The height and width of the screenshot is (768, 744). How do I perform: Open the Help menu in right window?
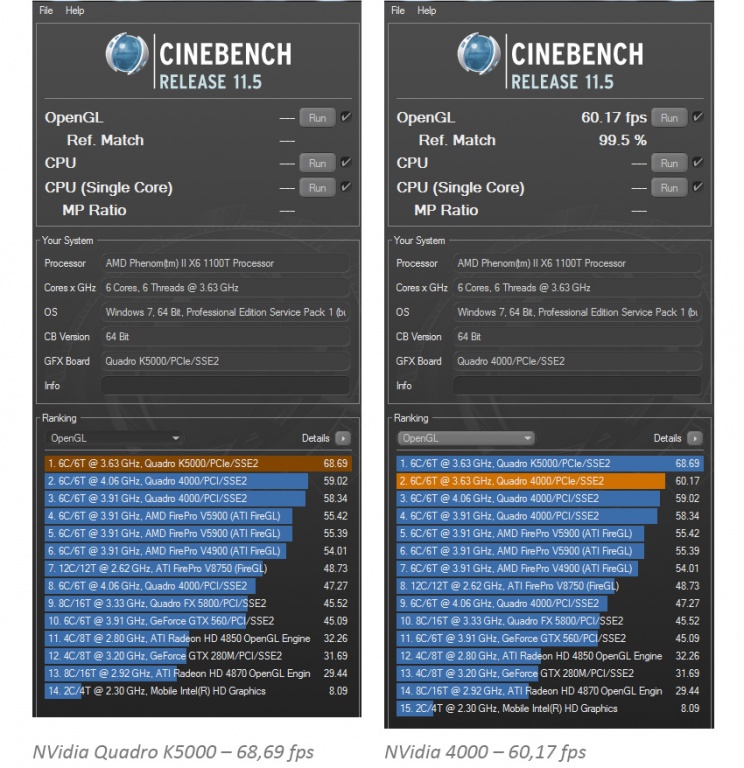pos(426,10)
